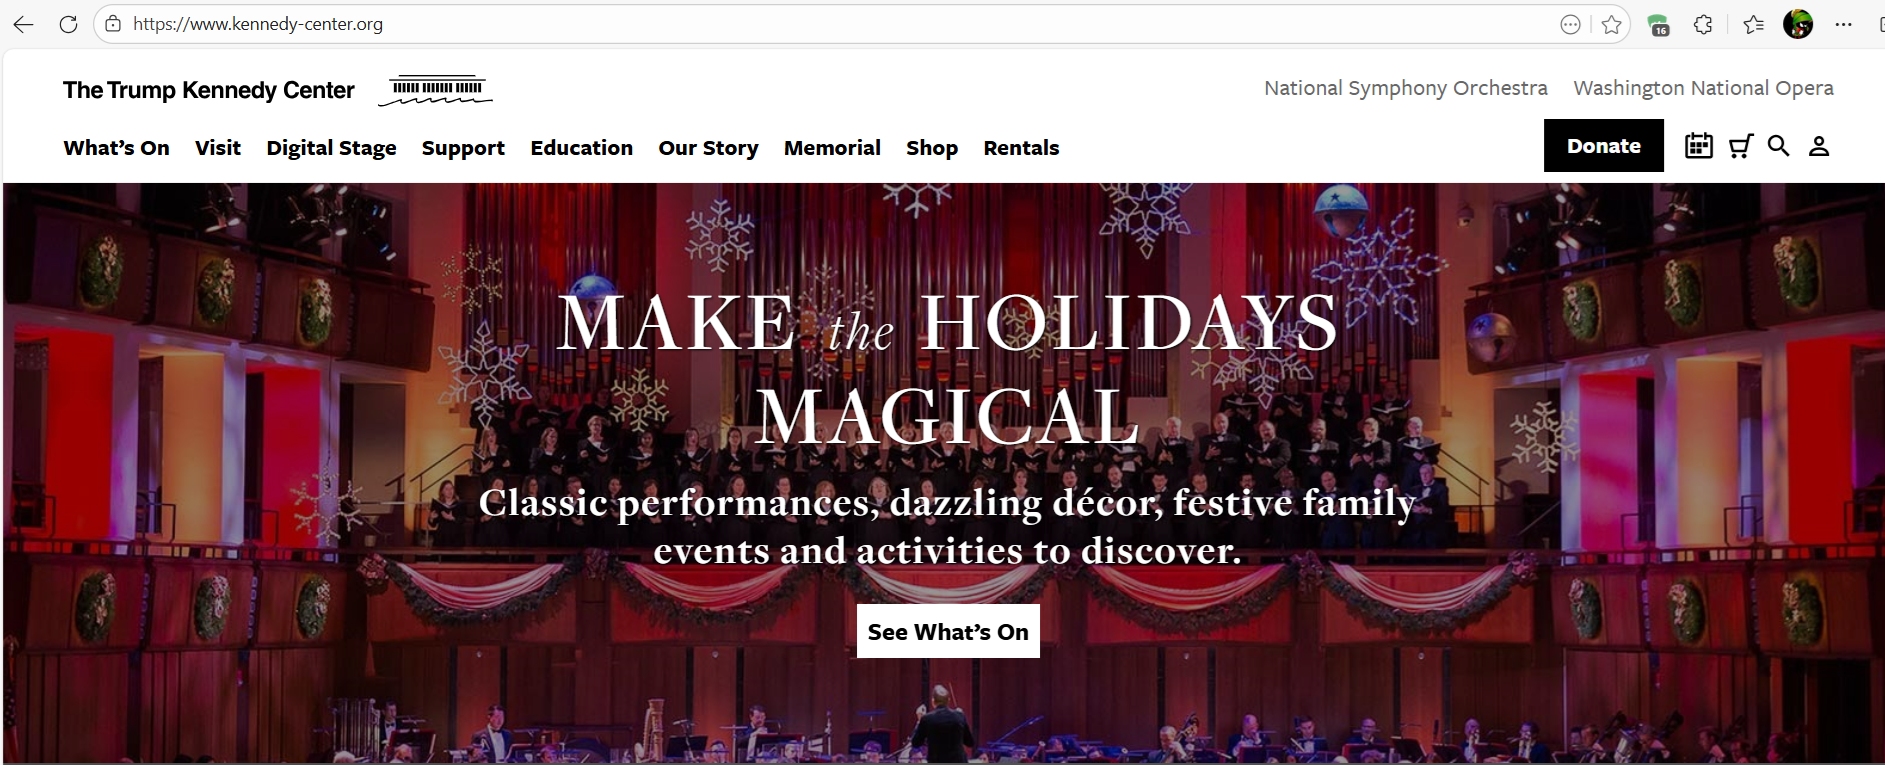Reload the page with refresh icon
The width and height of the screenshot is (1885, 765).
[x=68, y=24]
